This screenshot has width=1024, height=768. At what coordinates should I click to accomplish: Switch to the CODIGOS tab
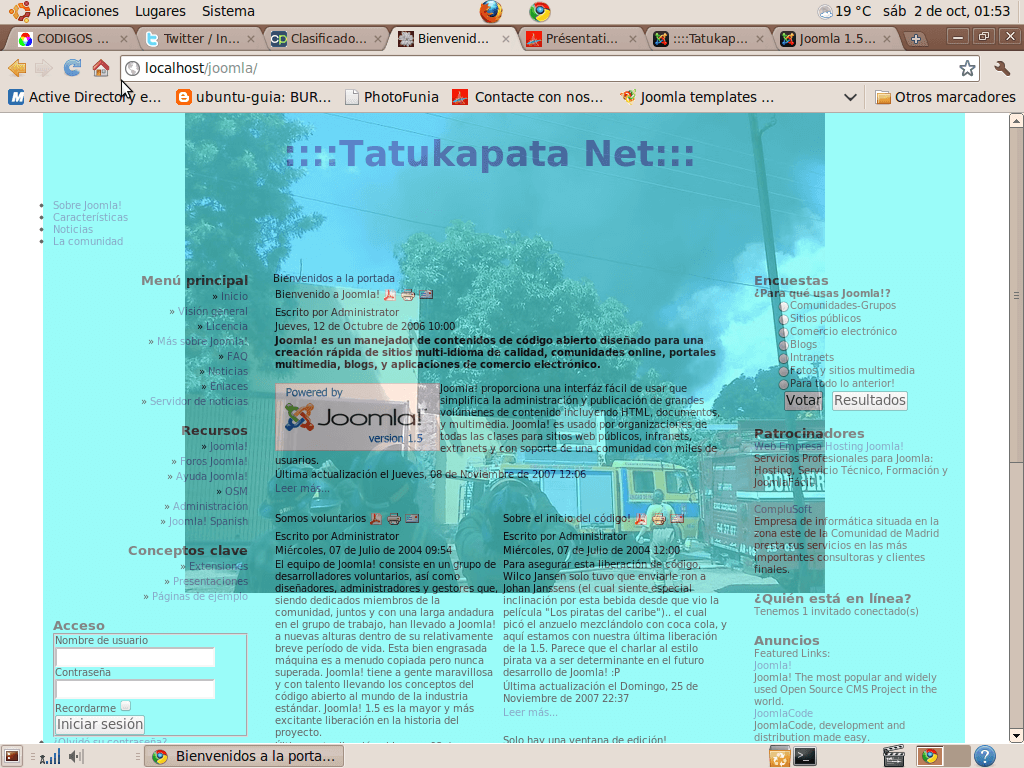point(72,39)
